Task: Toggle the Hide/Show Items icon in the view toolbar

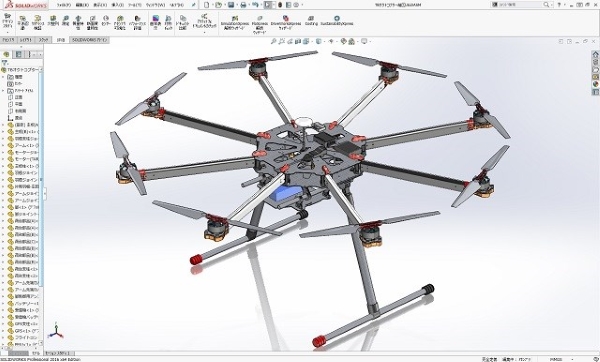Action: click(332, 41)
